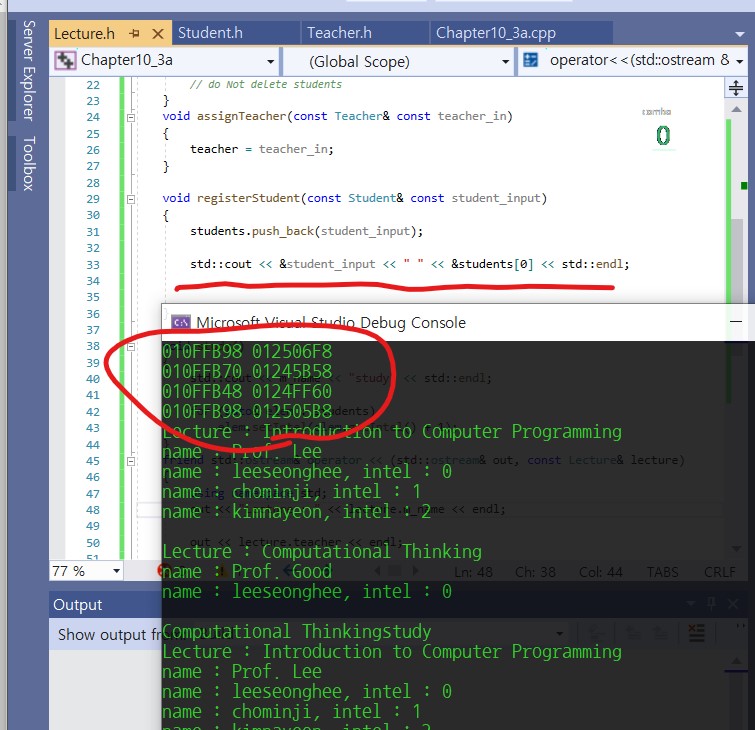Screen dimensions: 755x730
Task: Open the 77 % zoom dropdown
Action: click(x=116, y=572)
